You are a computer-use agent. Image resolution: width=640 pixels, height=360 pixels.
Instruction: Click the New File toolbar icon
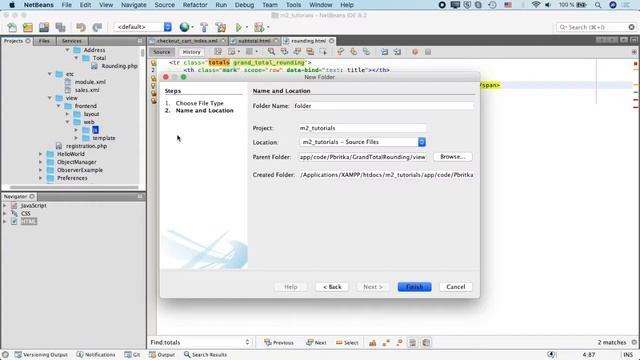[12, 27]
